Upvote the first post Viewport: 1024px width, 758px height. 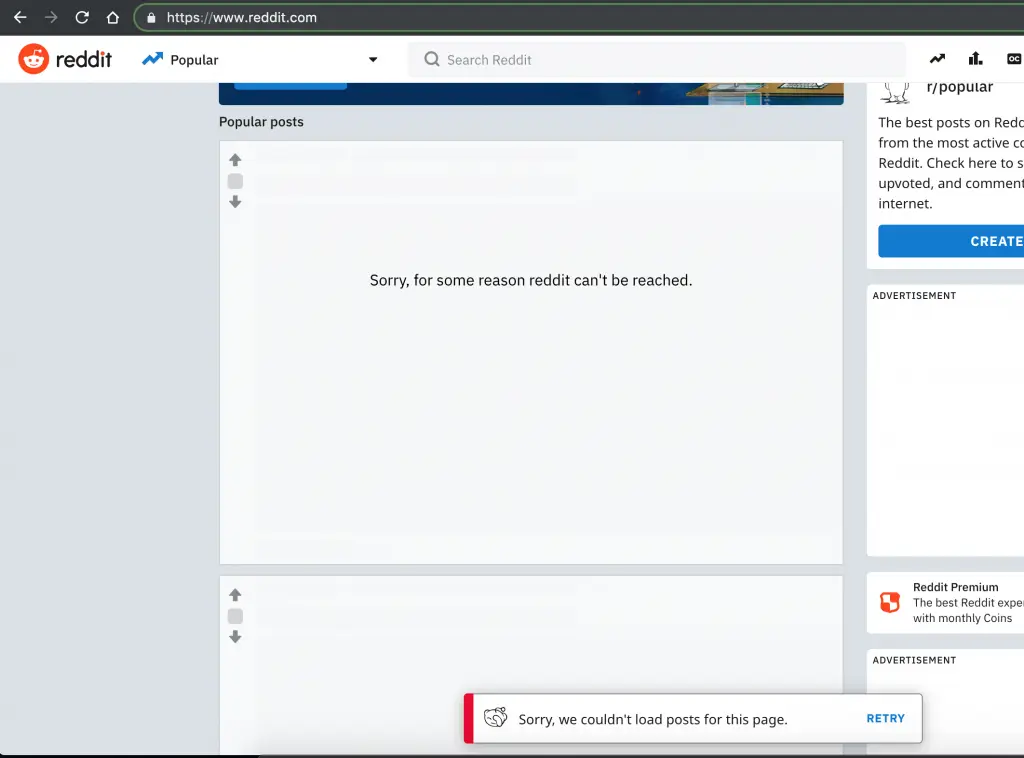click(x=235, y=159)
